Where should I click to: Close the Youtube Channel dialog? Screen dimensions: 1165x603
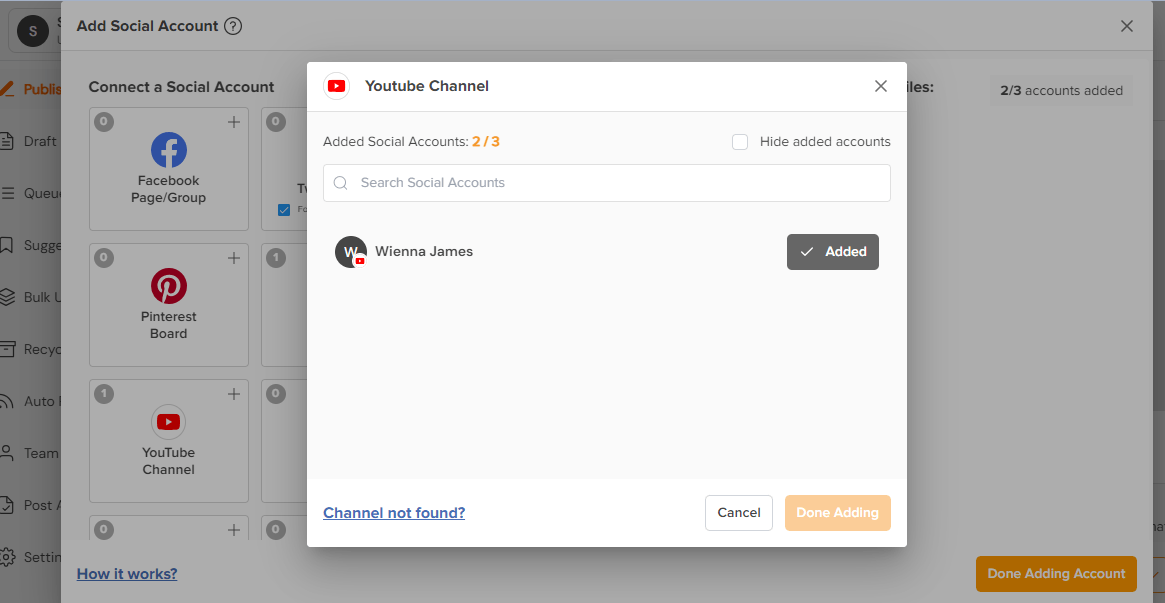coord(880,86)
